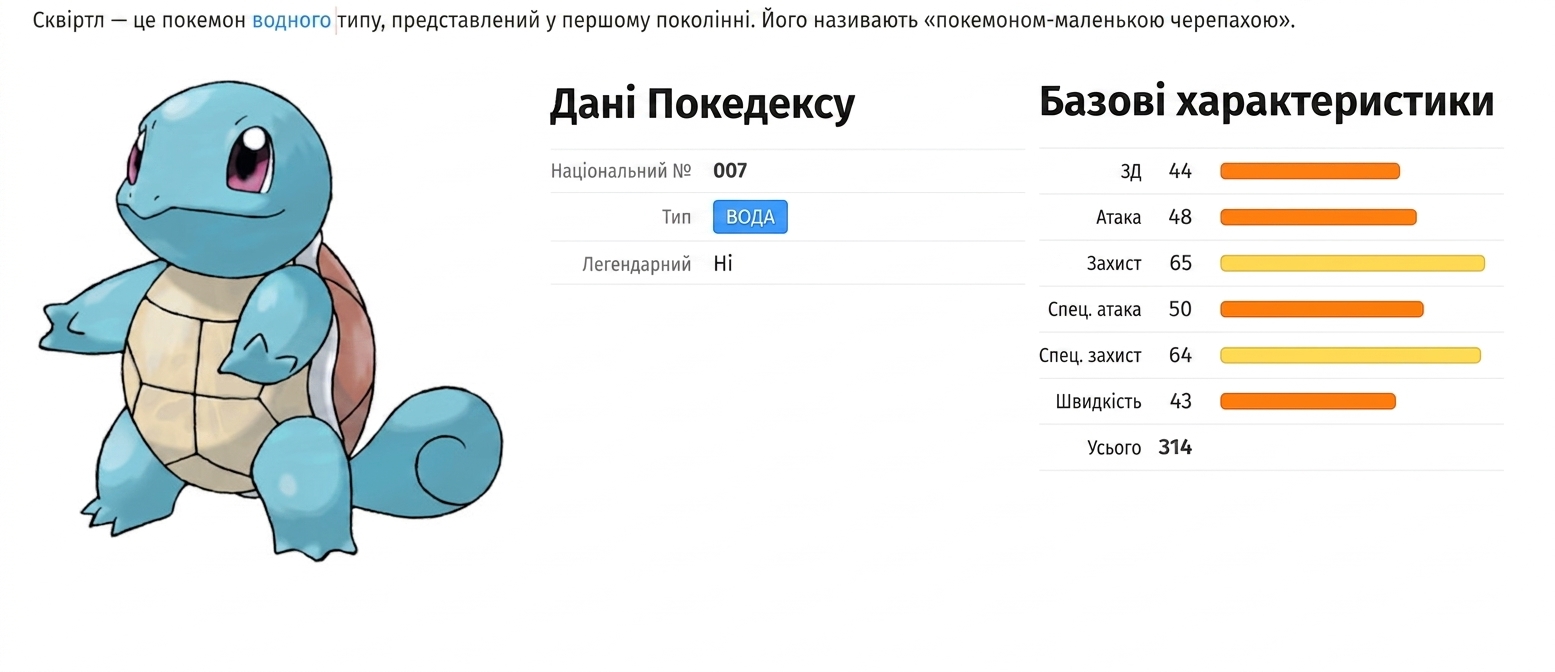Click the word 'Сквіртл' in the description
Screen dimensions: 1555x672
68,21
